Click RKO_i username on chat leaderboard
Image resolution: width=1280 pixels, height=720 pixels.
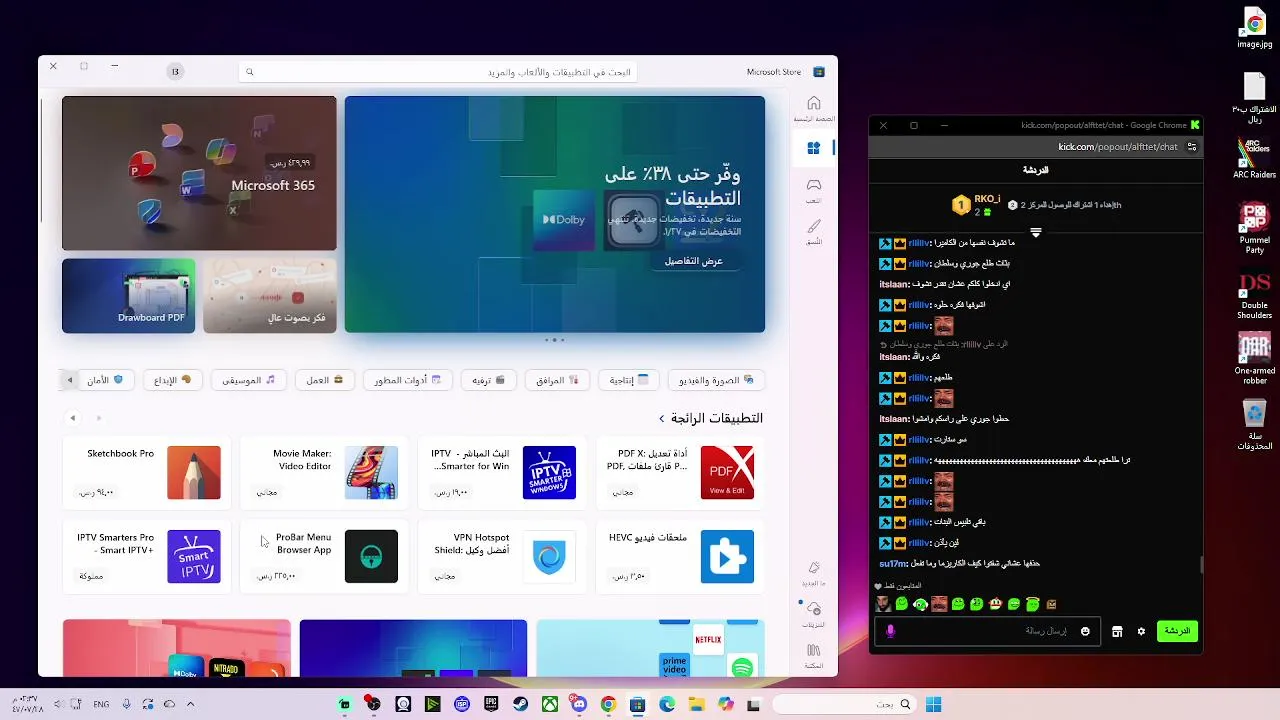point(987,199)
